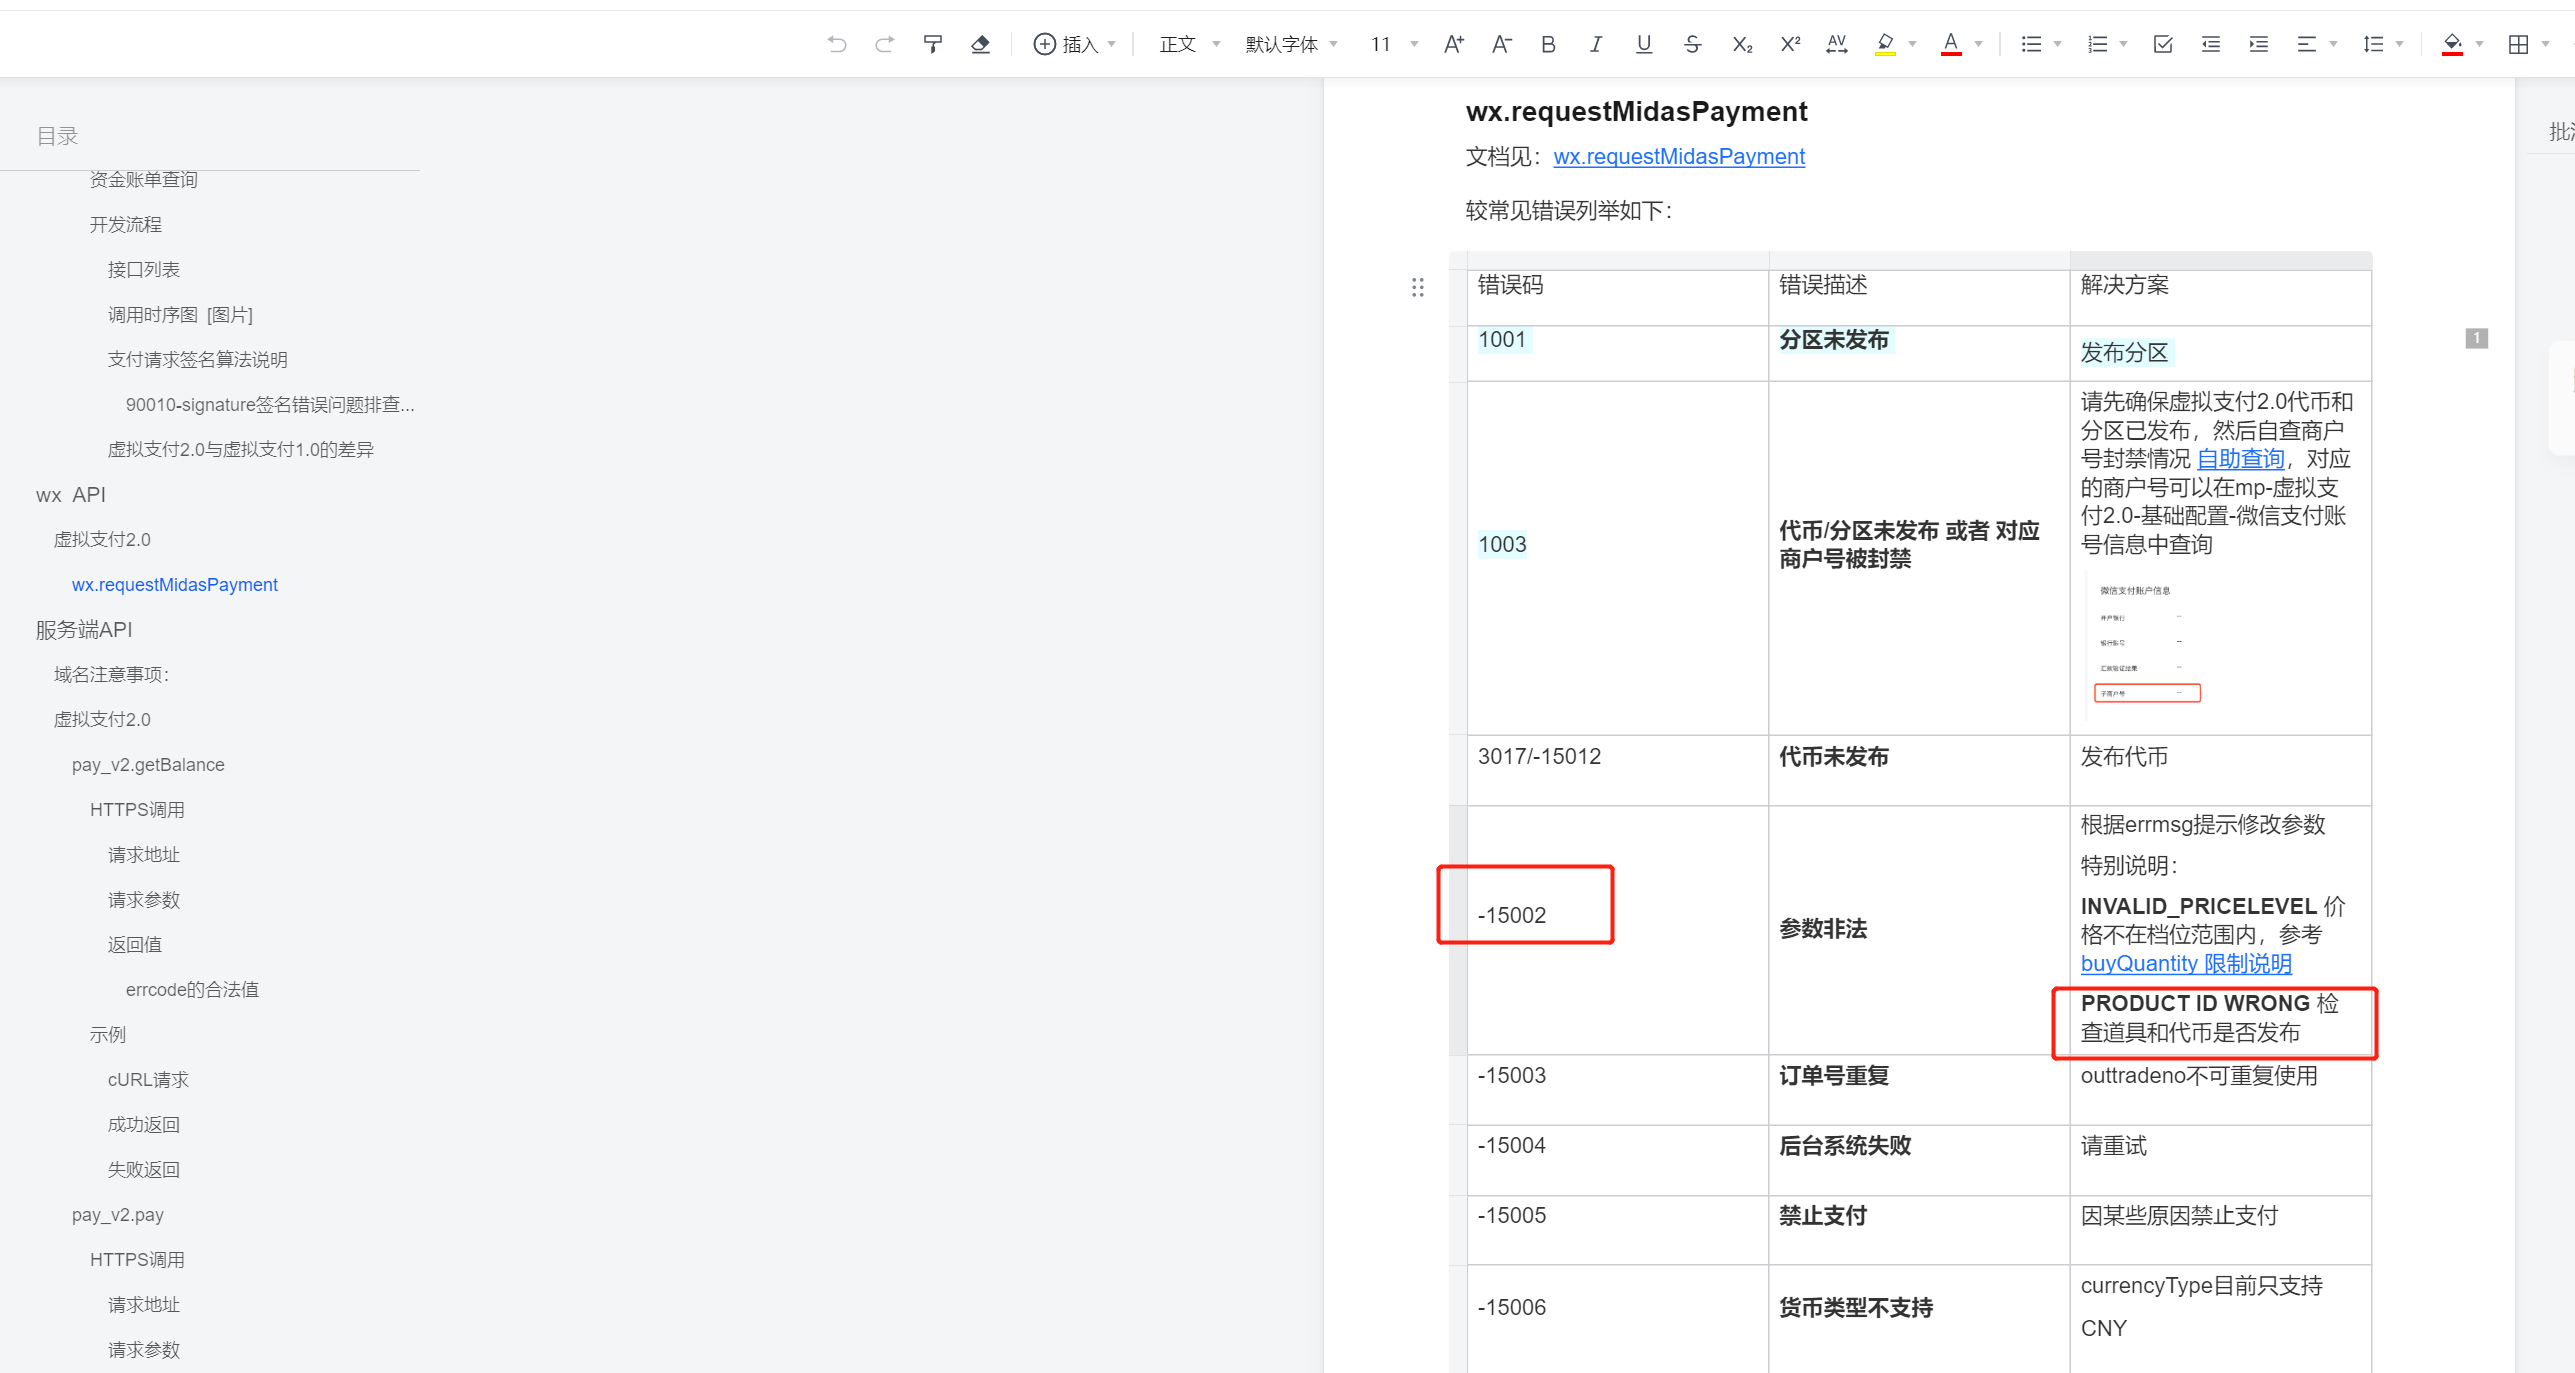Screen dimensions: 2575x1373
Task: Click the increase font size icon
Action: (x=1453, y=44)
